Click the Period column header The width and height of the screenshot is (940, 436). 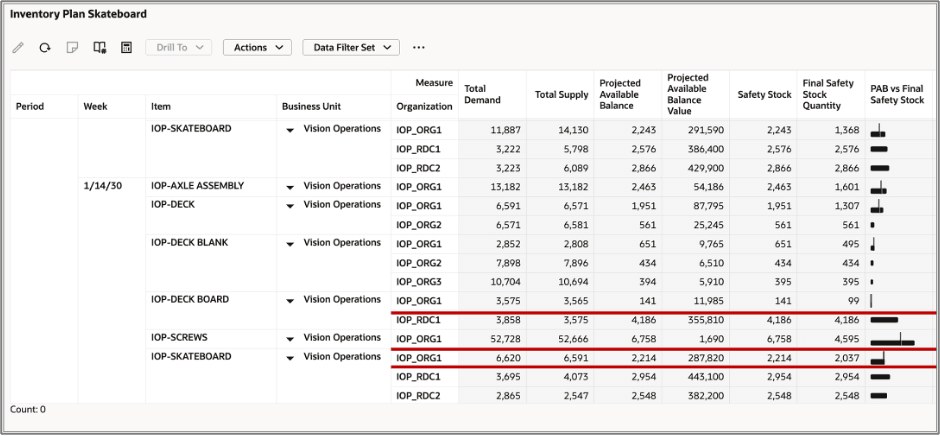29,107
